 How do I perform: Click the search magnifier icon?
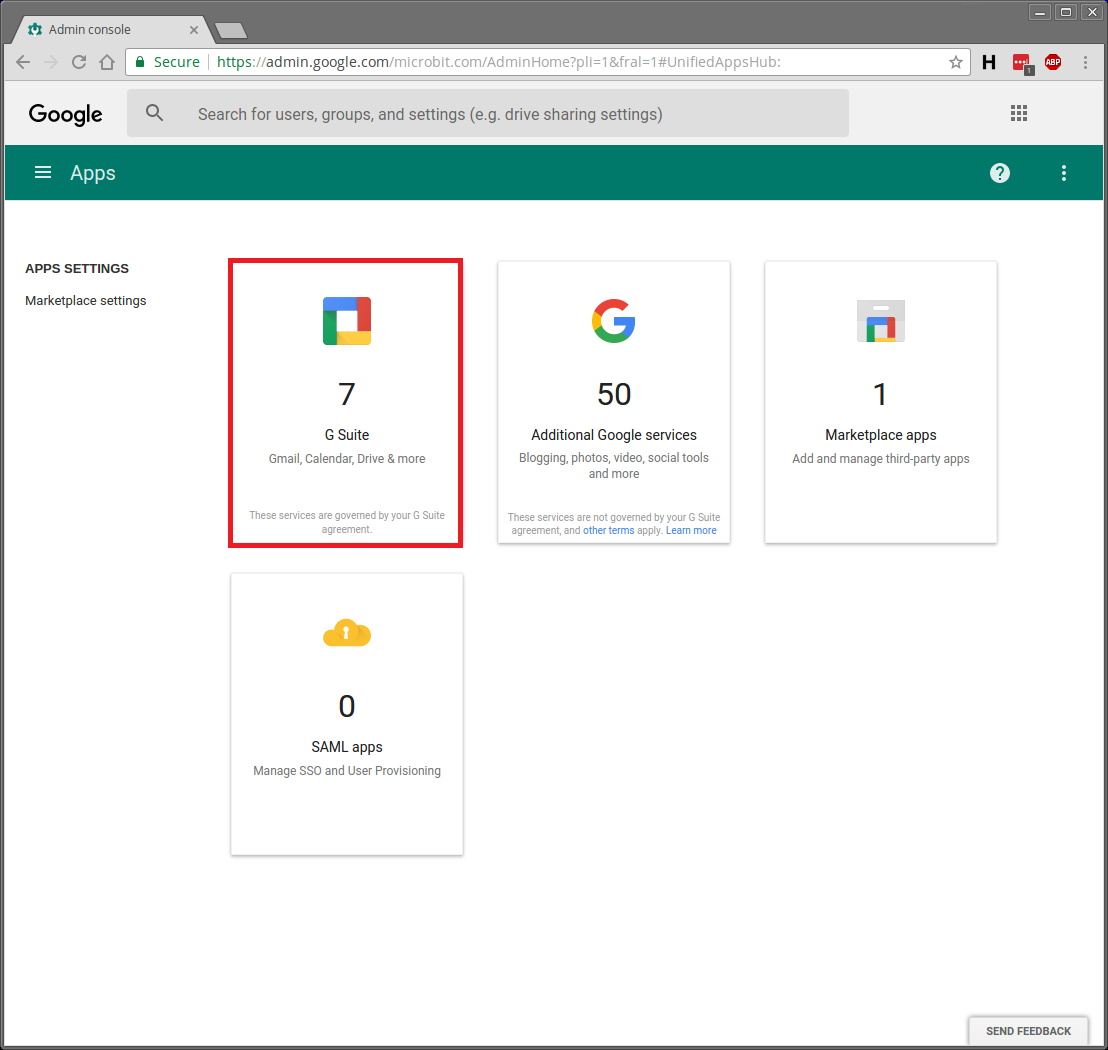coord(154,112)
